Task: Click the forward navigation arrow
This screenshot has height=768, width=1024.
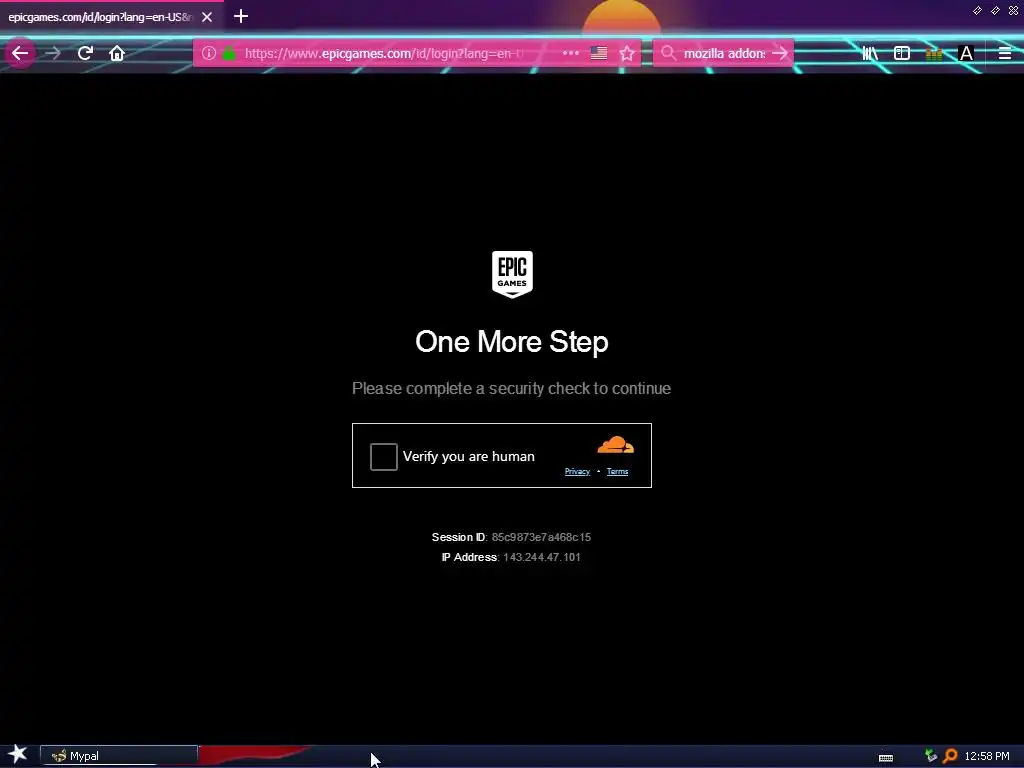Action: (54, 53)
